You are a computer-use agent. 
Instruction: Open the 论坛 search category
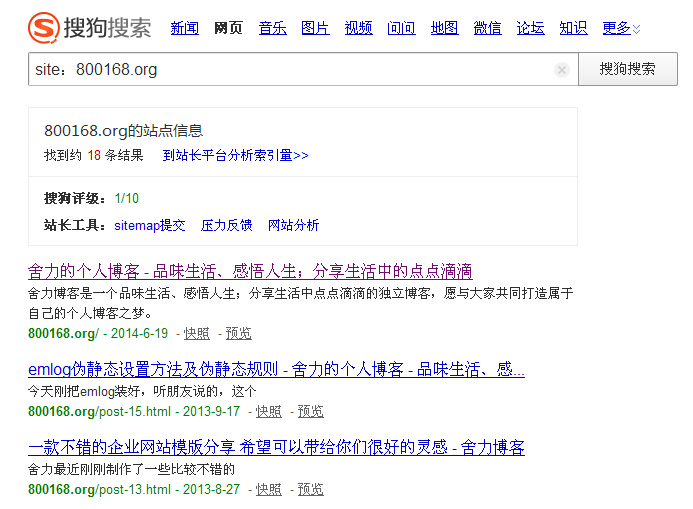point(530,28)
